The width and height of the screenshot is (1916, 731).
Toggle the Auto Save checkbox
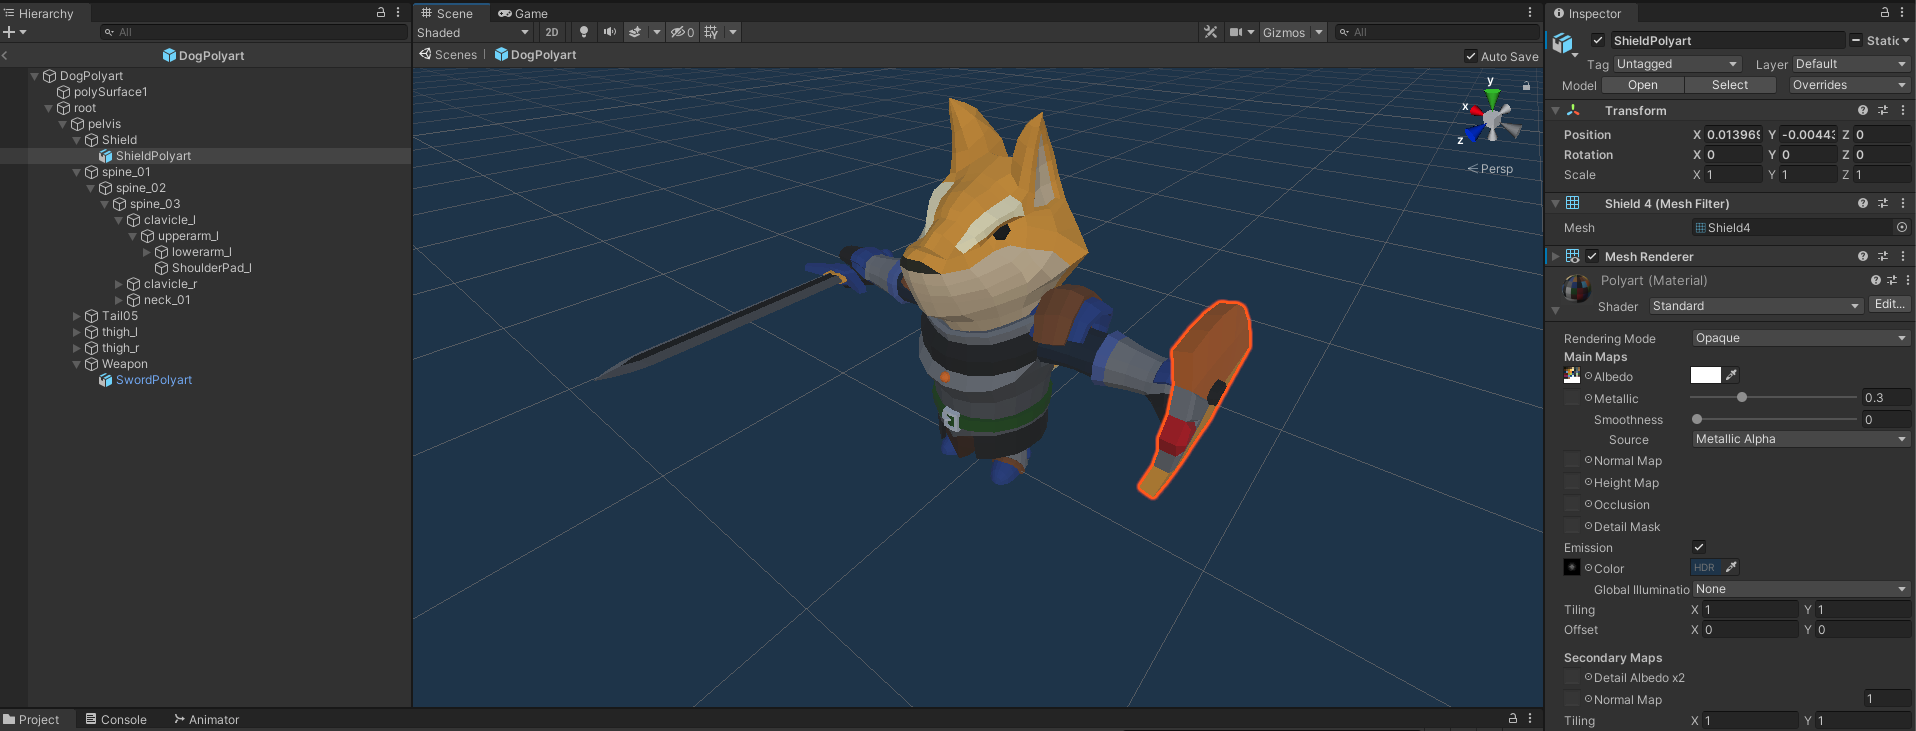pyautogui.click(x=1470, y=56)
